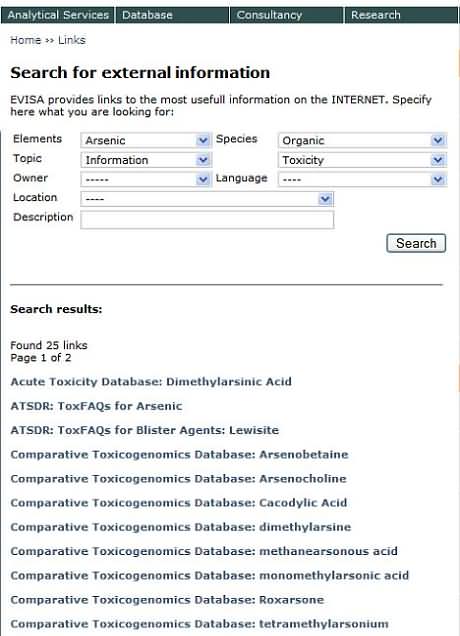
Task: Expand the Topic dropdown set to Information
Action: tap(146, 160)
